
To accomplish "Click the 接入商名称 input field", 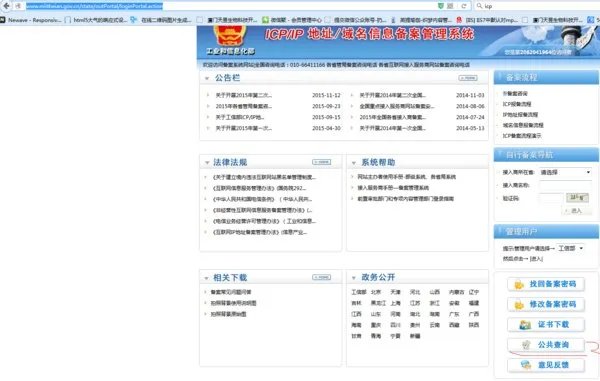I will [566, 186].
